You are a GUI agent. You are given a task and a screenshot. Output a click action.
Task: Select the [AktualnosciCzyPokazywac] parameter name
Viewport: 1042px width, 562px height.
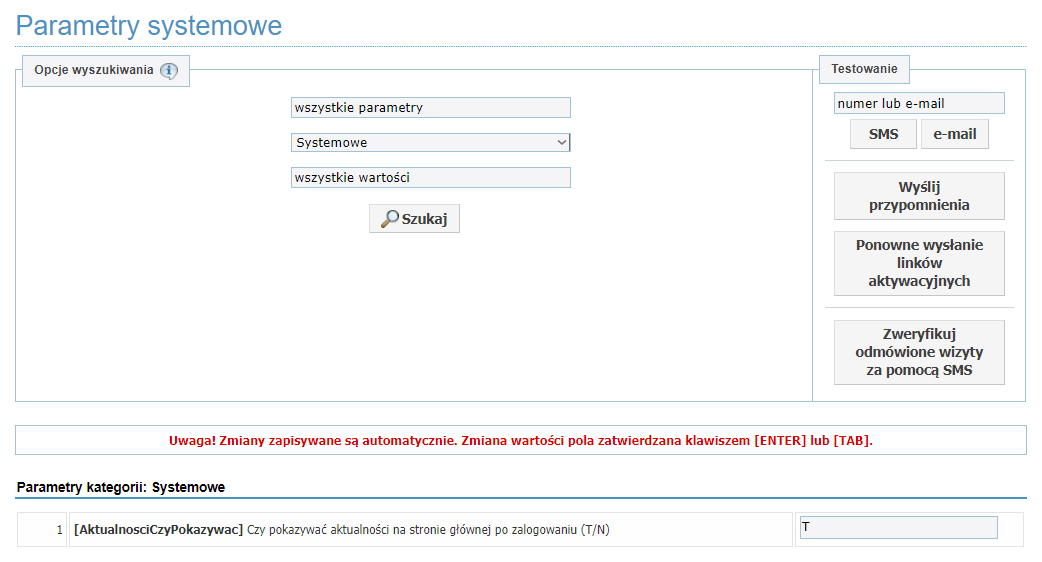(x=158, y=530)
